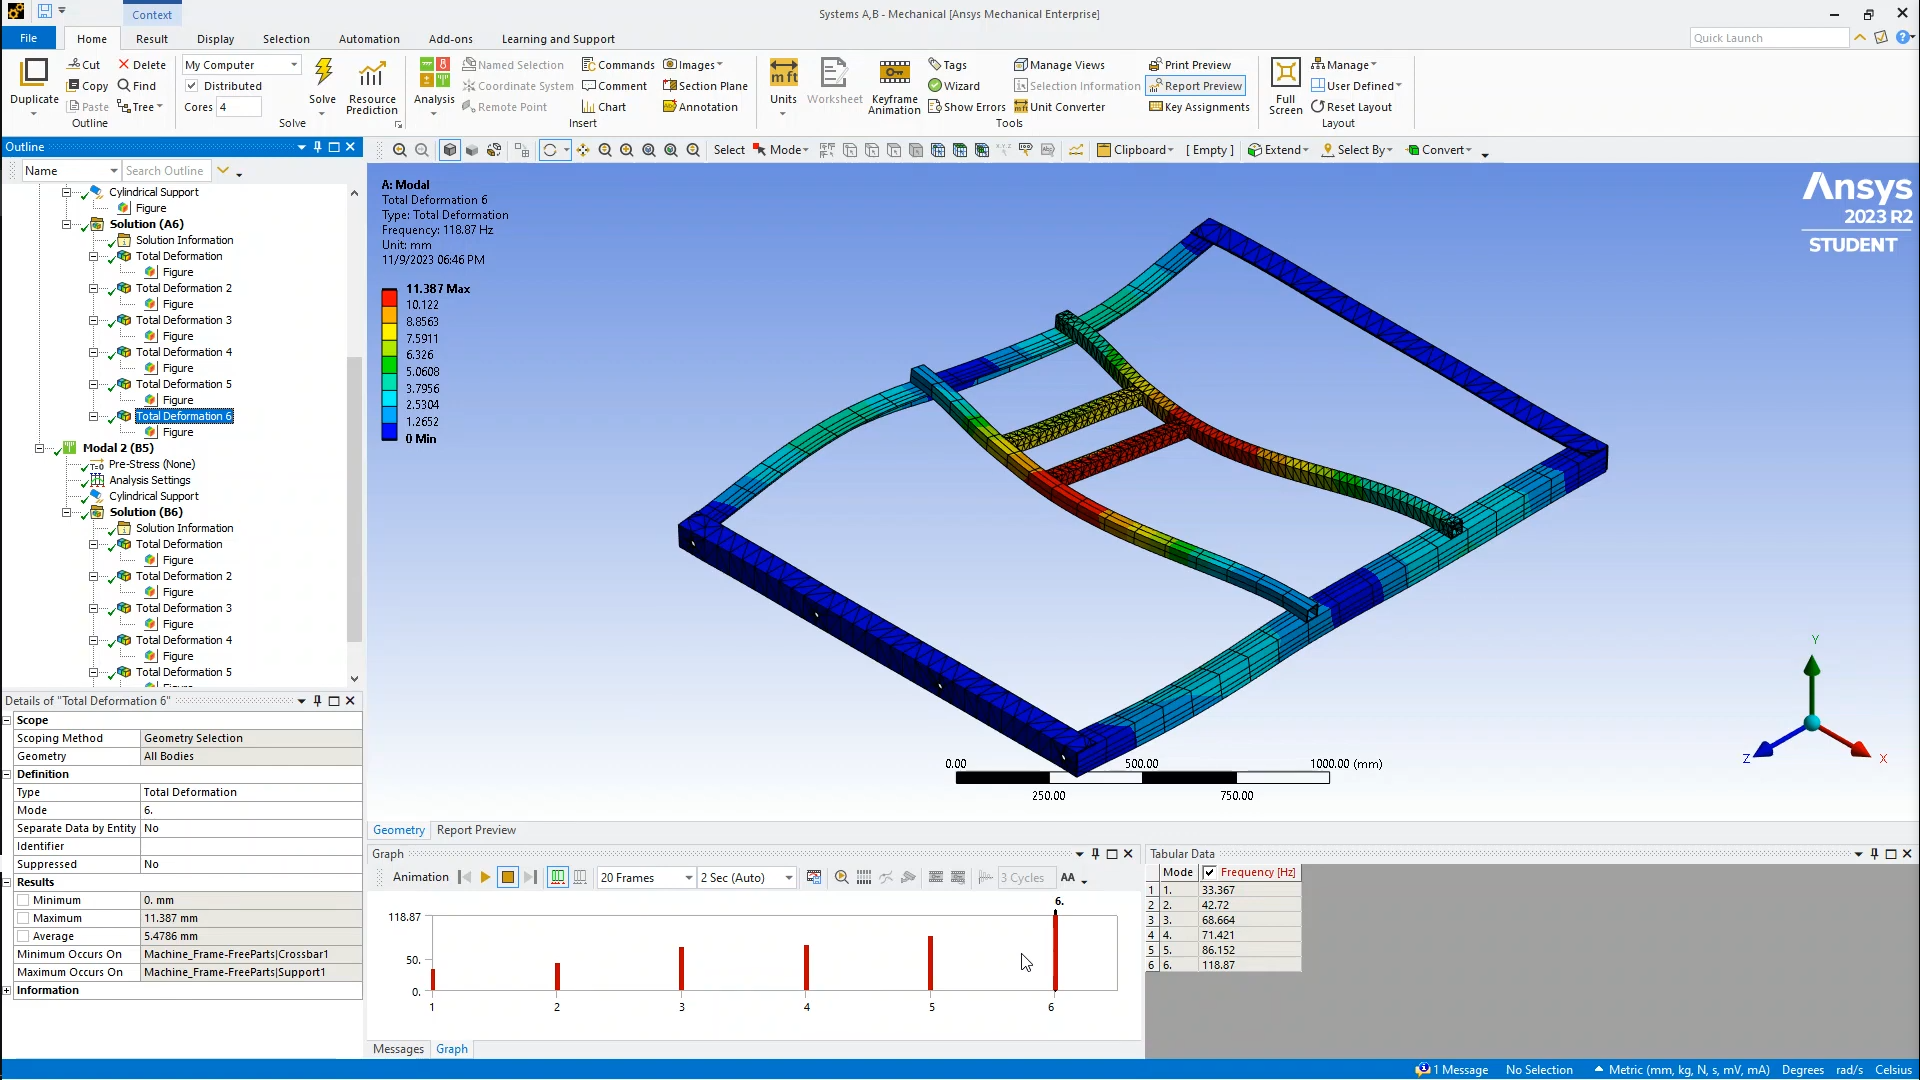Open the Extend menu
The height and width of the screenshot is (1080, 1920).
click(1278, 150)
